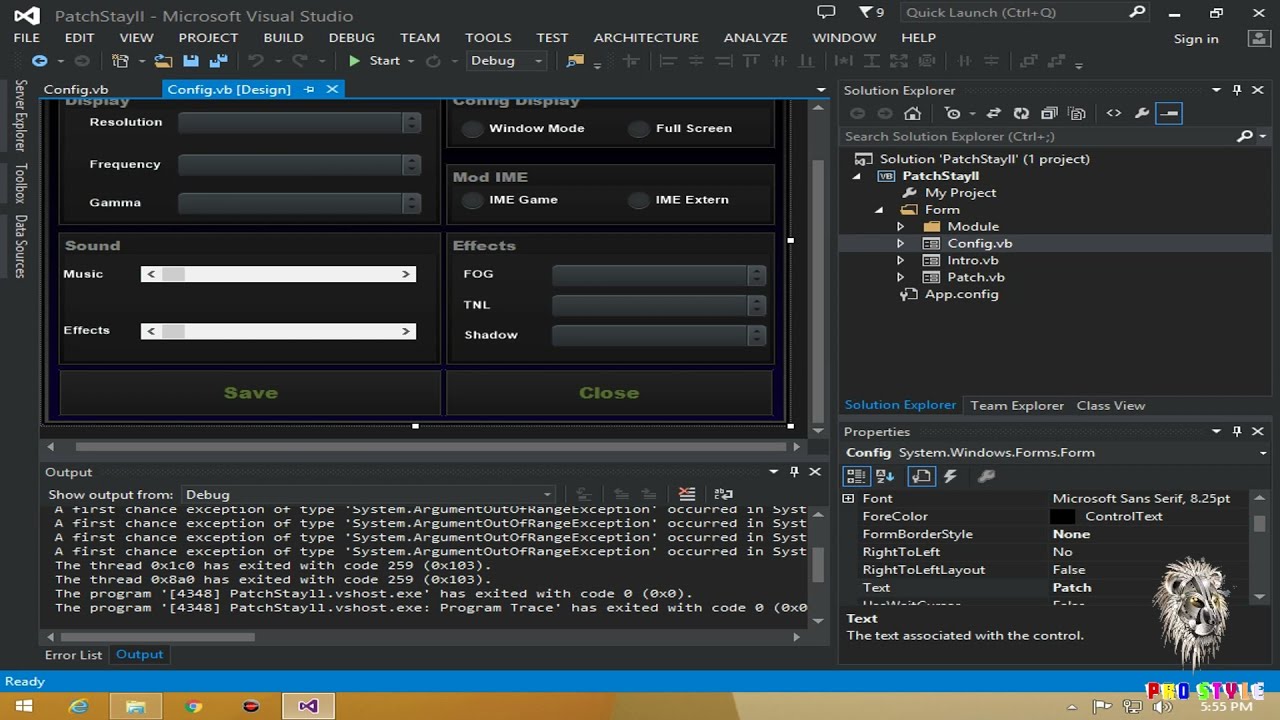The image size is (1280, 720).
Task: Start debugging with the green Start button
Action: (x=375, y=61)
